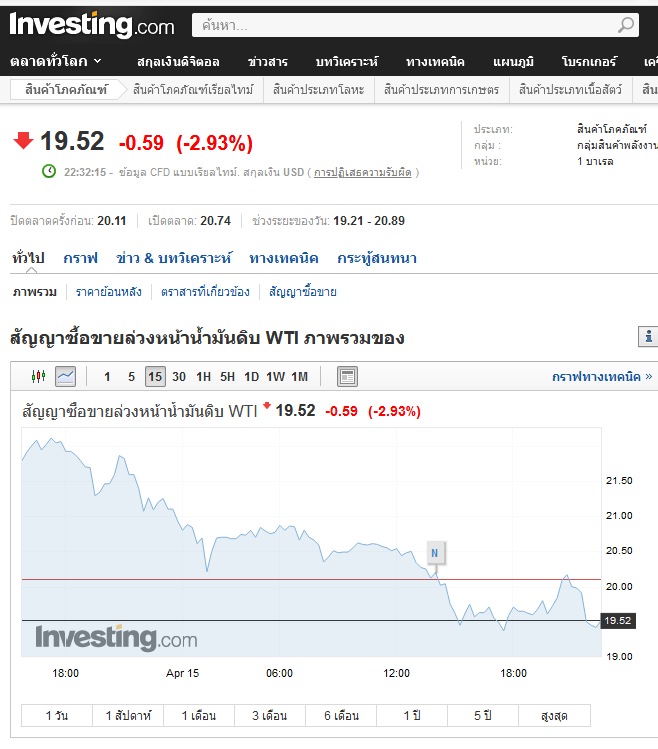Select the area chart type icon
Viewport: 658px width, 749px height.
(x=65, y=377)
